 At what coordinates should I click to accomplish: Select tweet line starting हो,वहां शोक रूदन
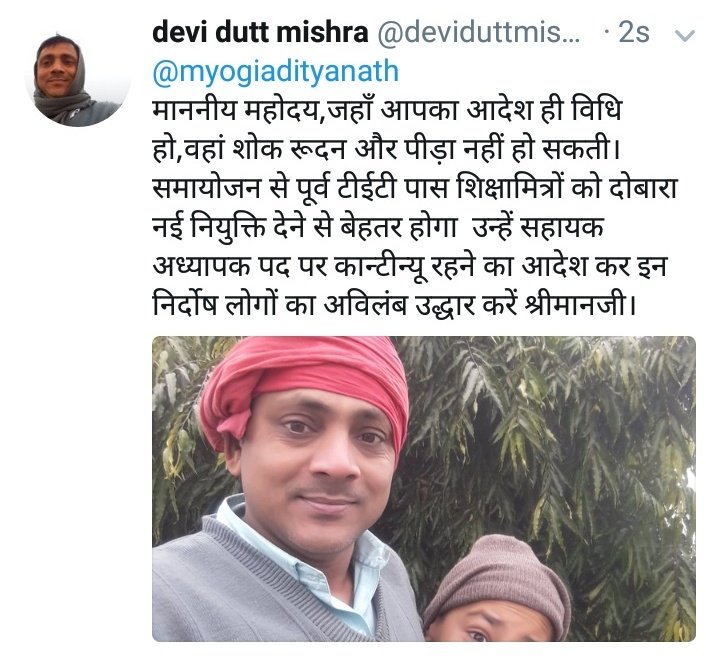click(387, 149)
